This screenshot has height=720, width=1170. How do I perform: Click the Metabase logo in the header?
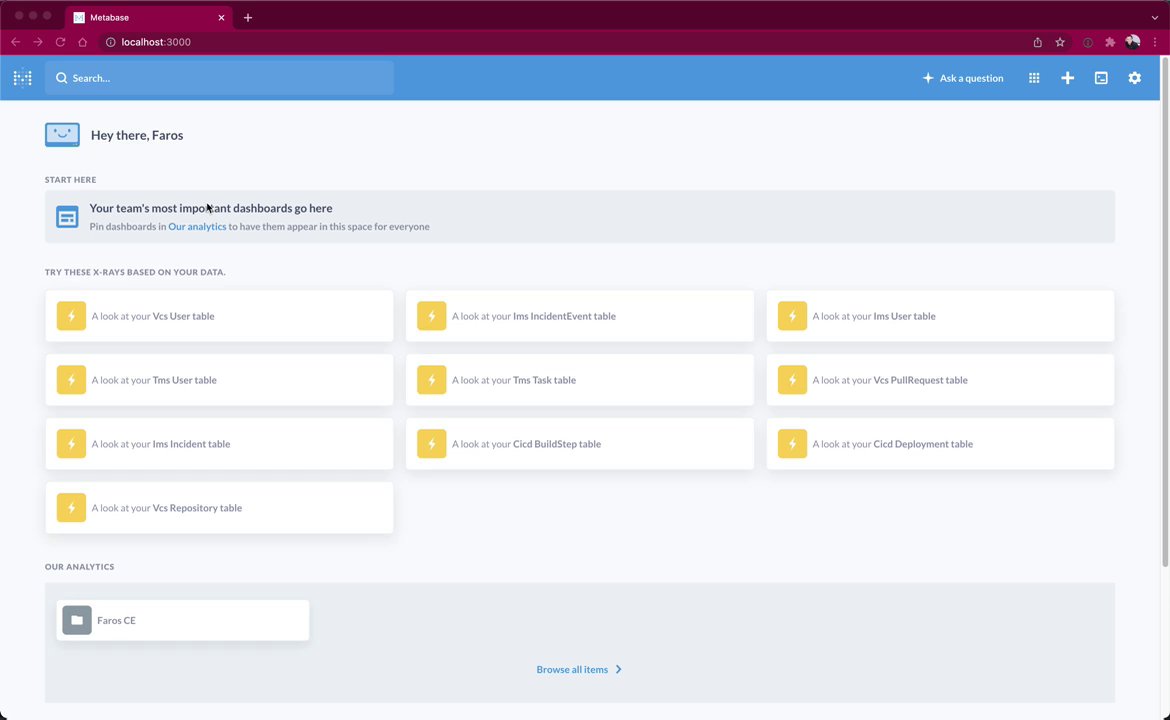pos(22,78)
